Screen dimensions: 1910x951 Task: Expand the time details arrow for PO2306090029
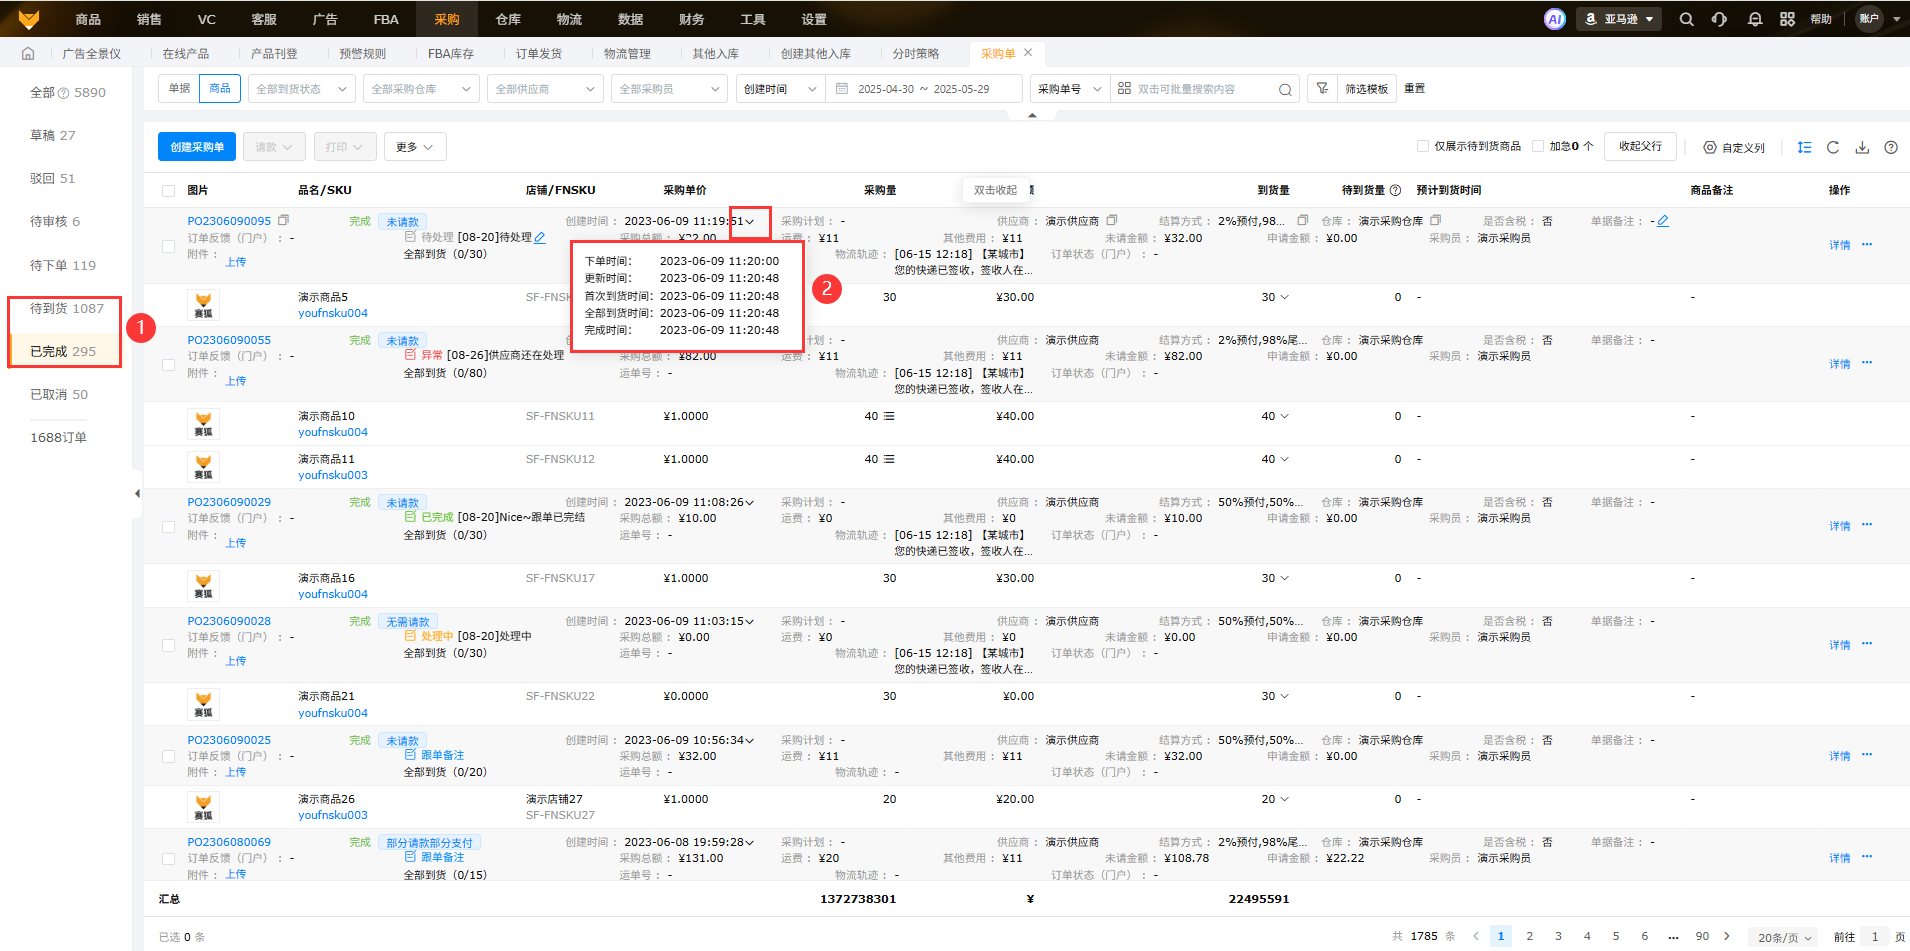click(749, 502)
